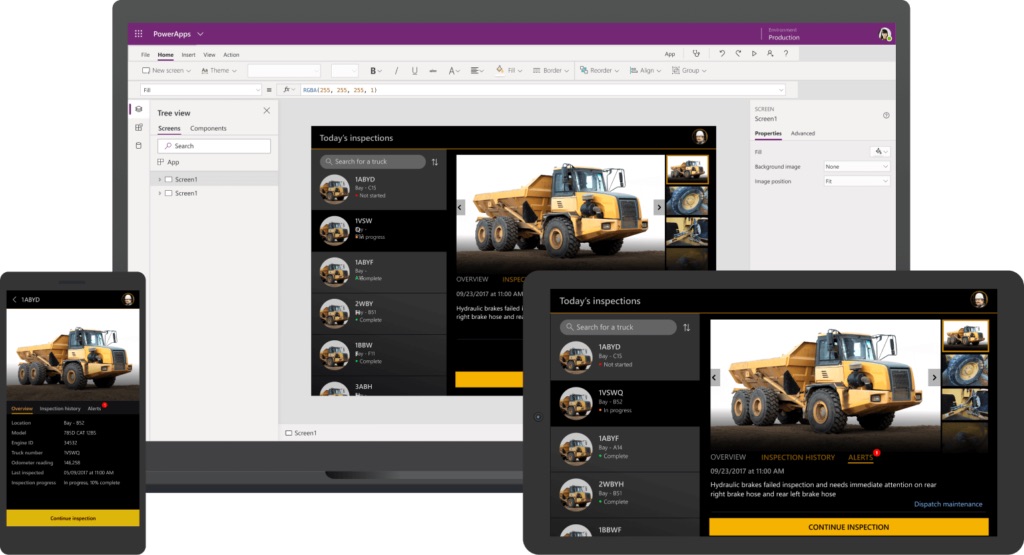Click sort icon in tablet truck list

686,327
